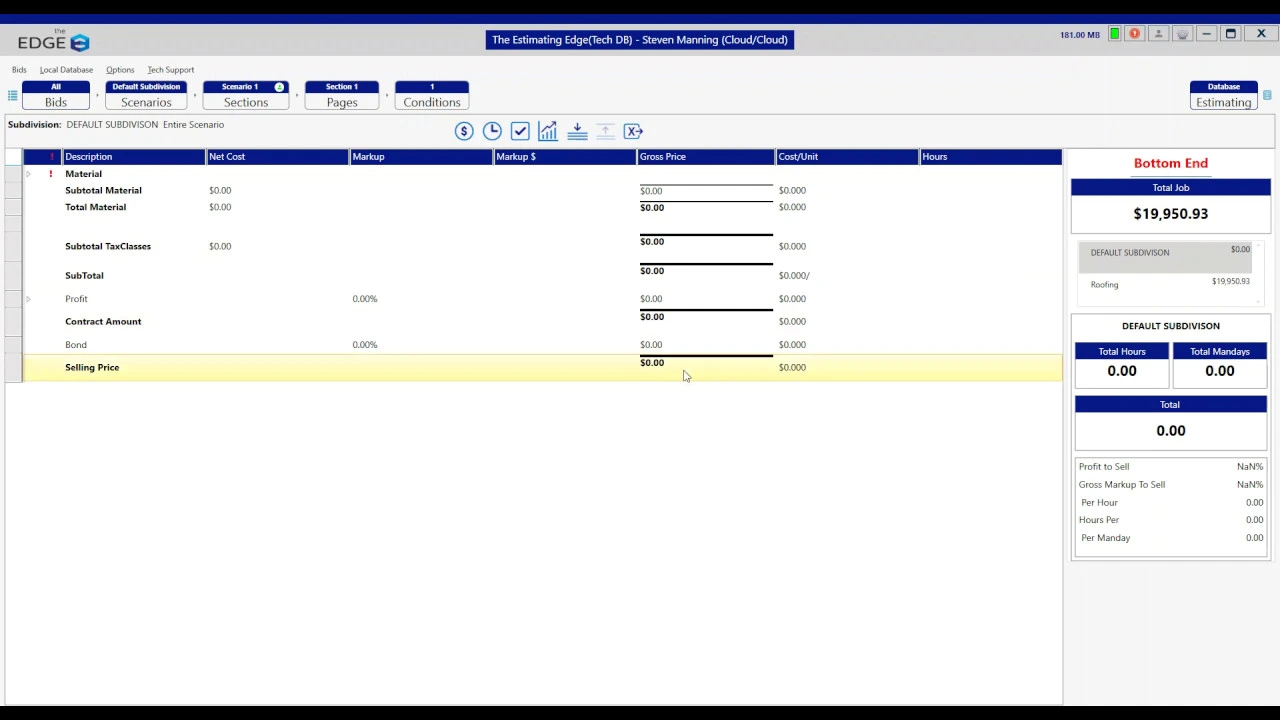This screenshot has height=720, width=1280.
Task: Click the Excel export icon
Action: click(x=633, y=131)
